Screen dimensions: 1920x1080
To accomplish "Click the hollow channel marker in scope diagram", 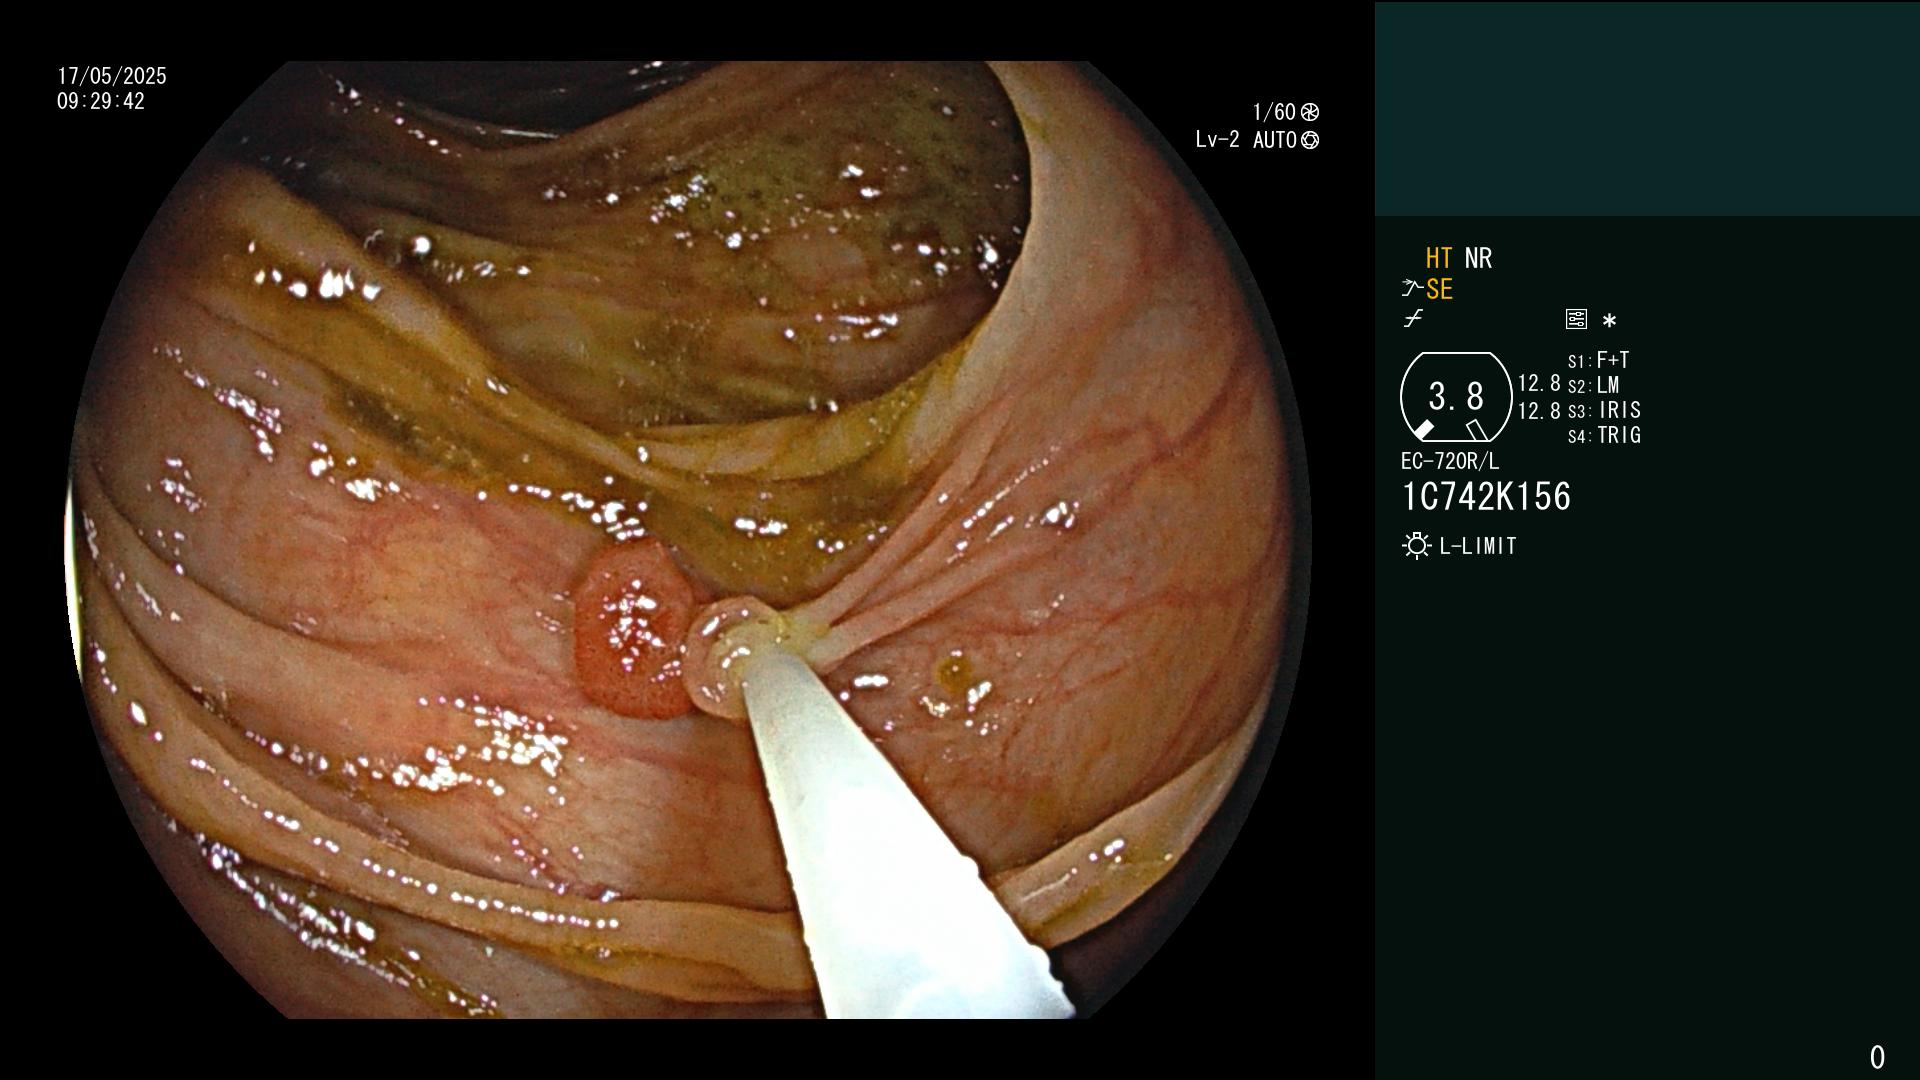I will (x=1476, y=430).
